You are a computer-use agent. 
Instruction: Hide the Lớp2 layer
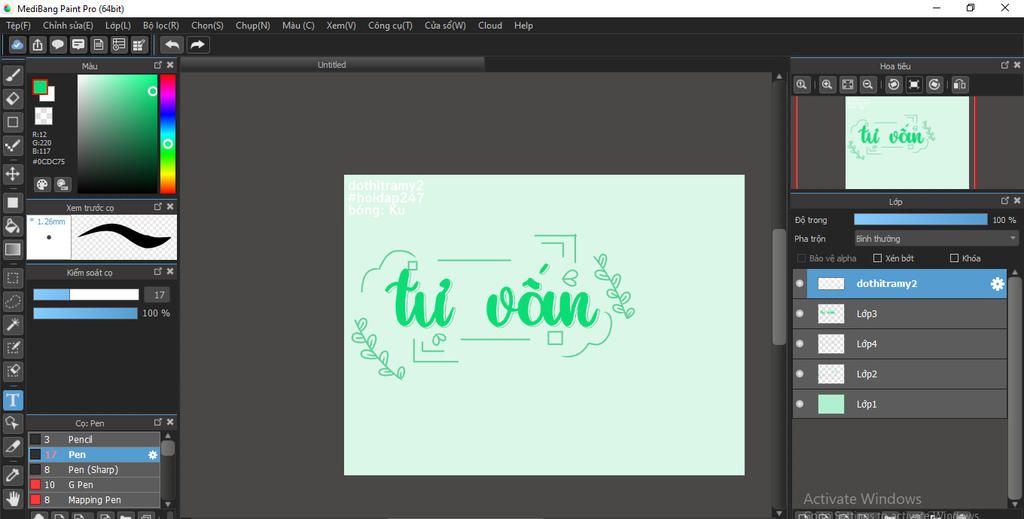coord(799,373)
